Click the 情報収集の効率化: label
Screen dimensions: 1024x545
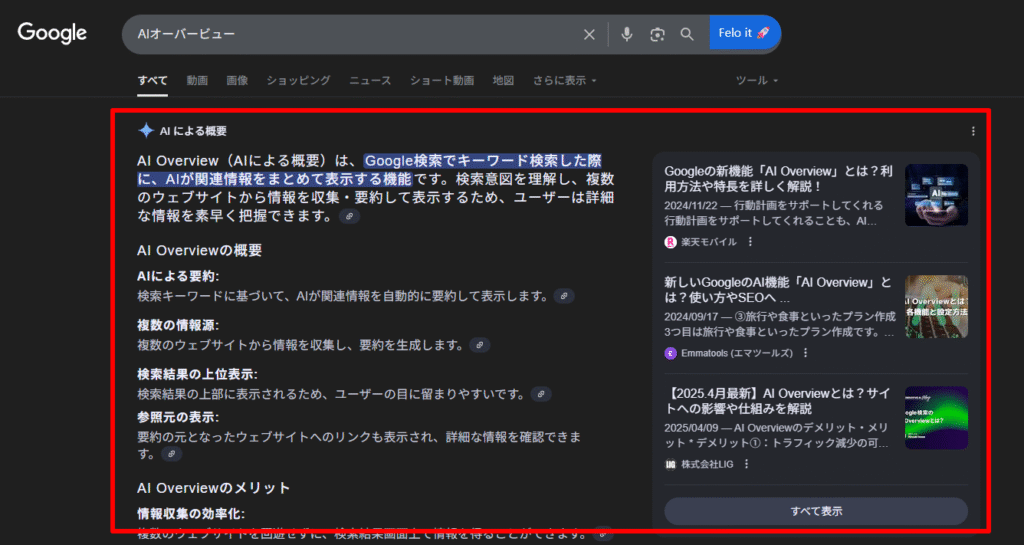point(191,514)
